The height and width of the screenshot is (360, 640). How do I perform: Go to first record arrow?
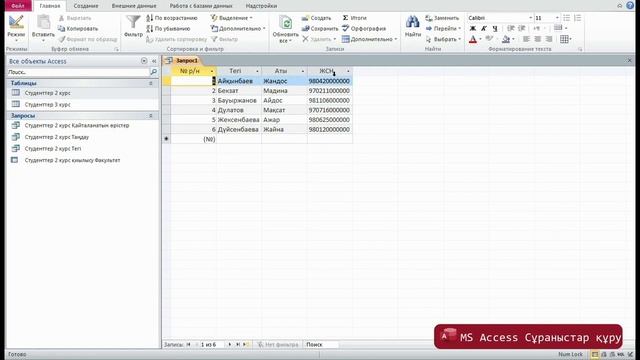(x=189, y=344)
